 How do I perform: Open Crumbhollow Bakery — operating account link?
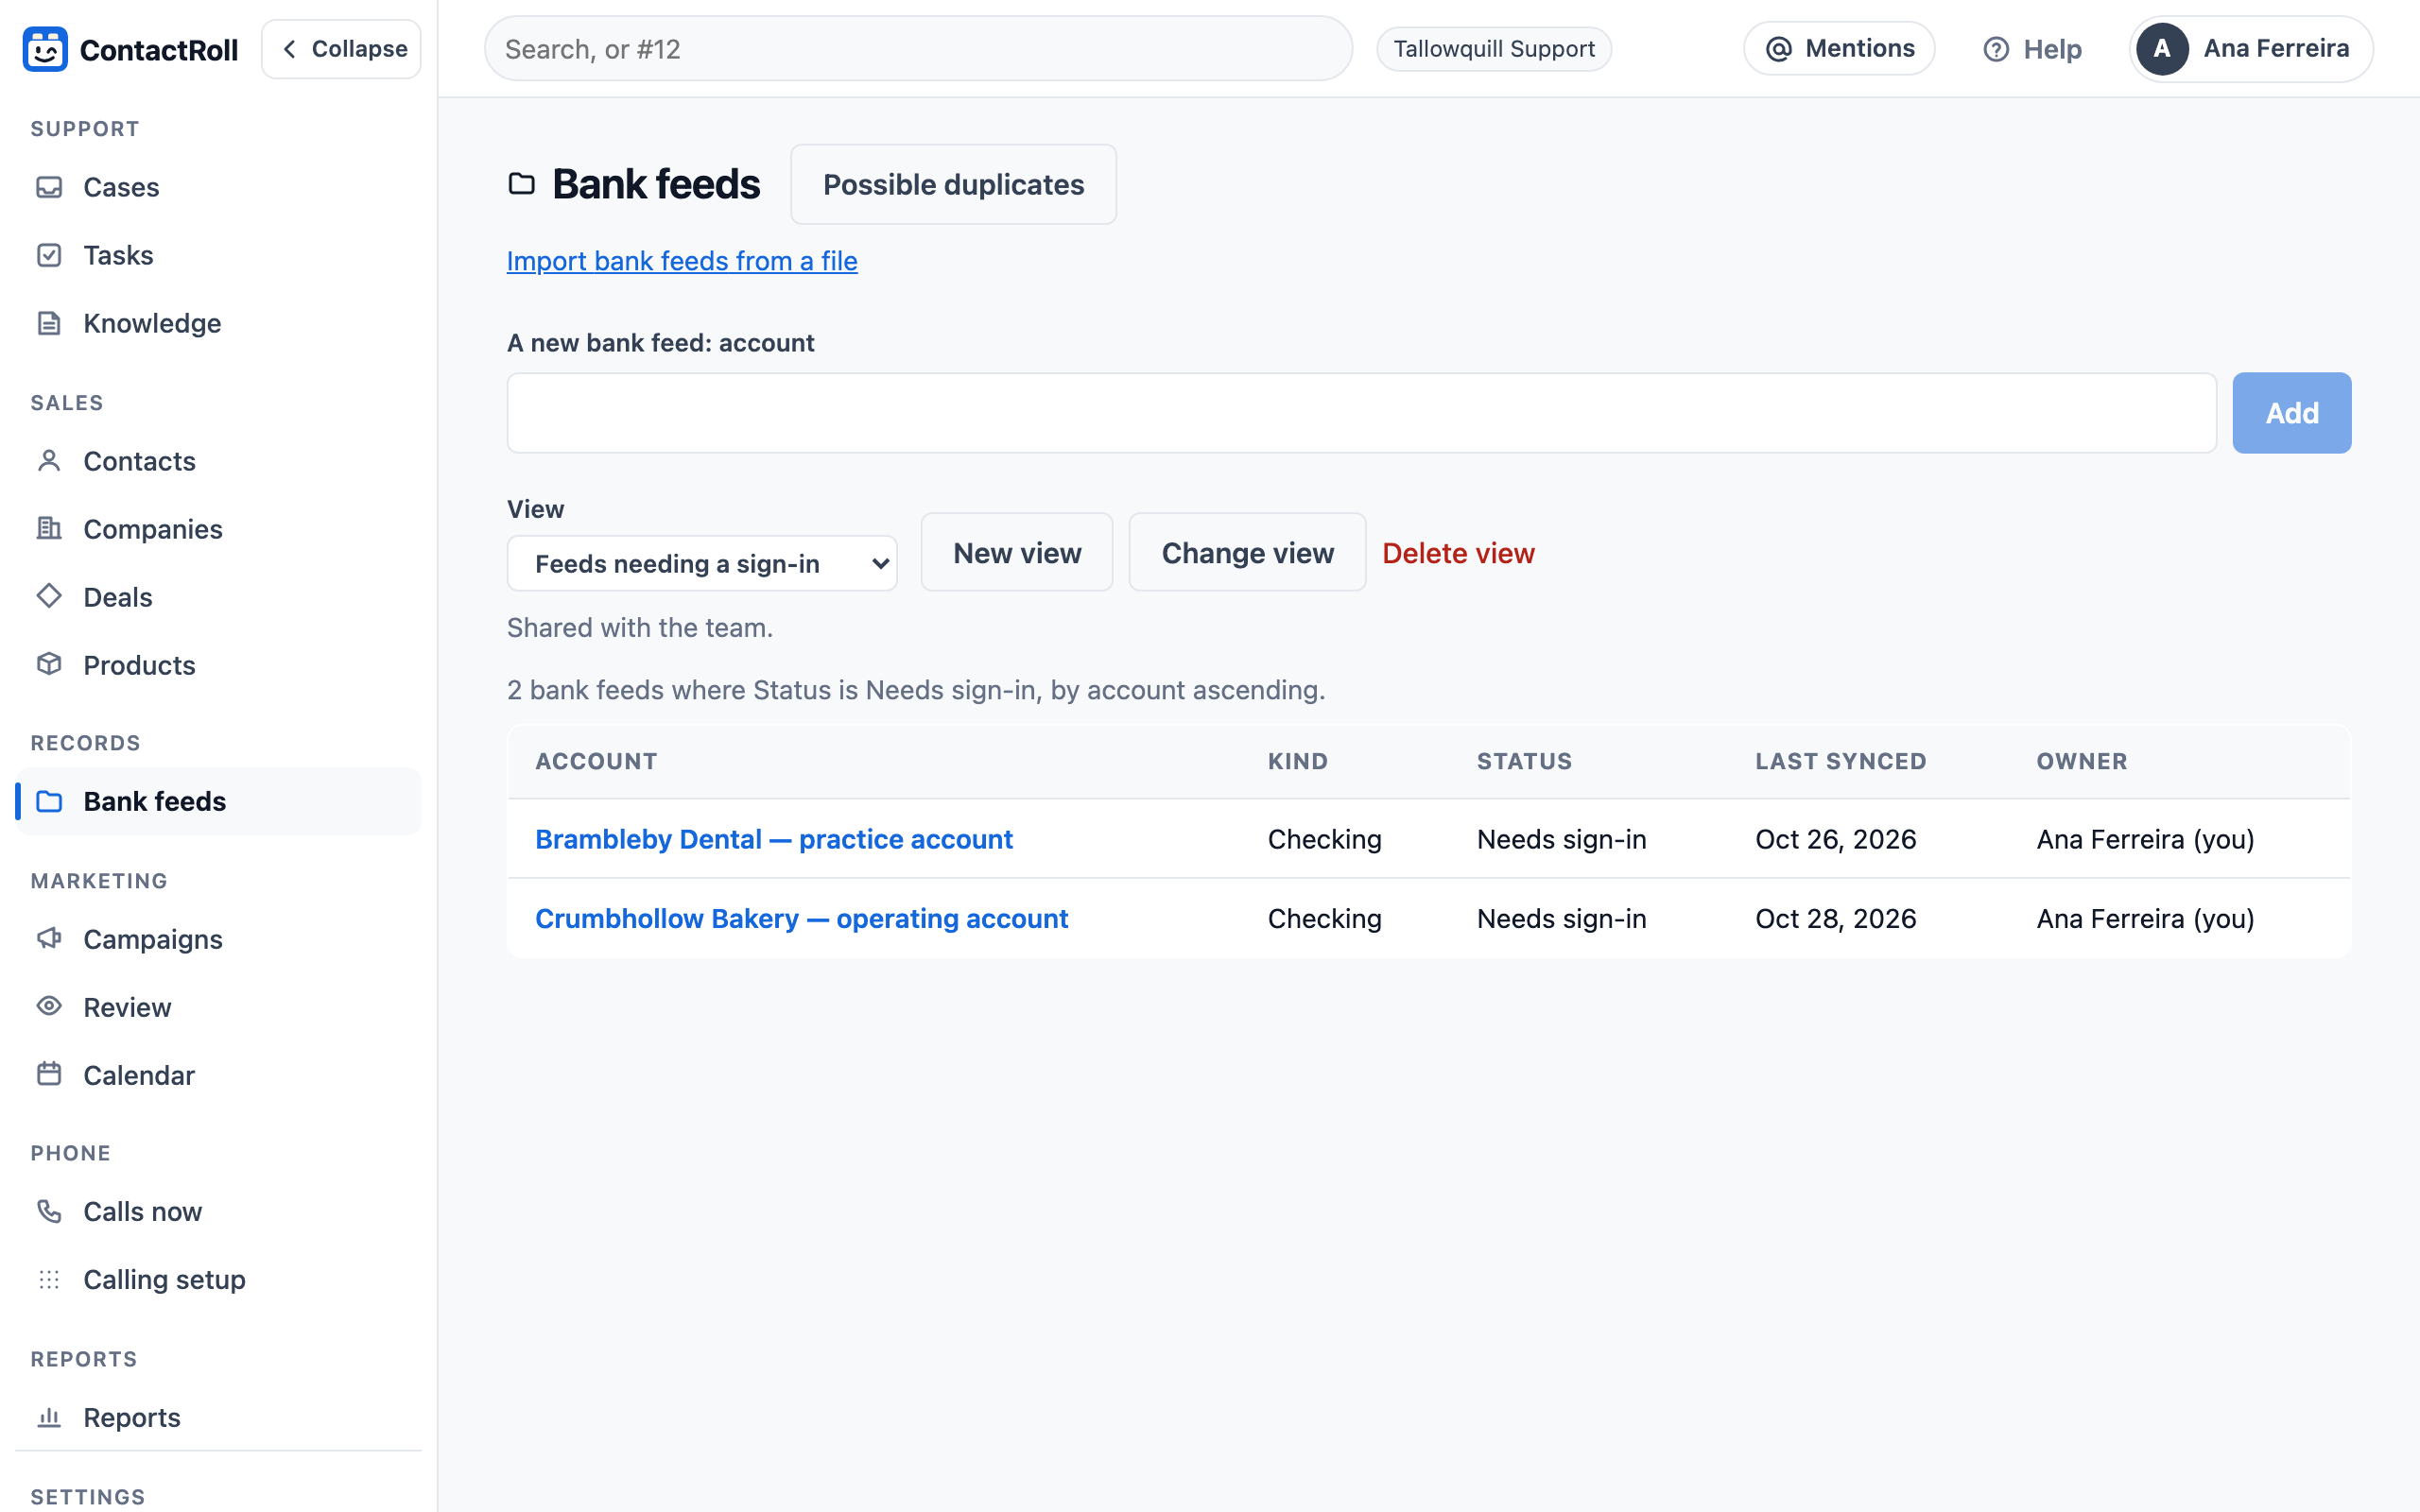pos(801,918)
